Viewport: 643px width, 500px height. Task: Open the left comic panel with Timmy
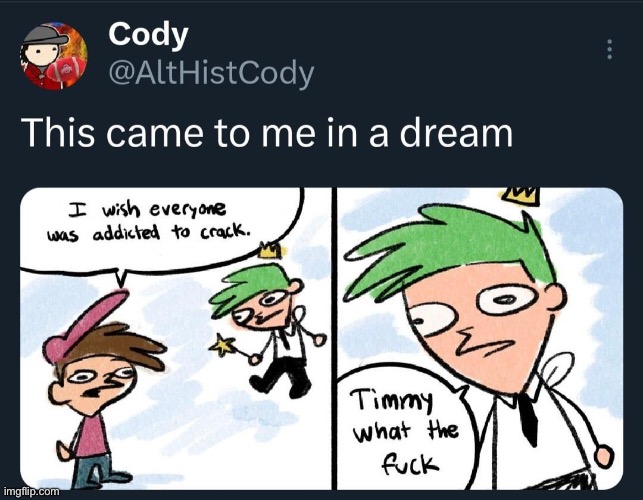click(176, 338)
